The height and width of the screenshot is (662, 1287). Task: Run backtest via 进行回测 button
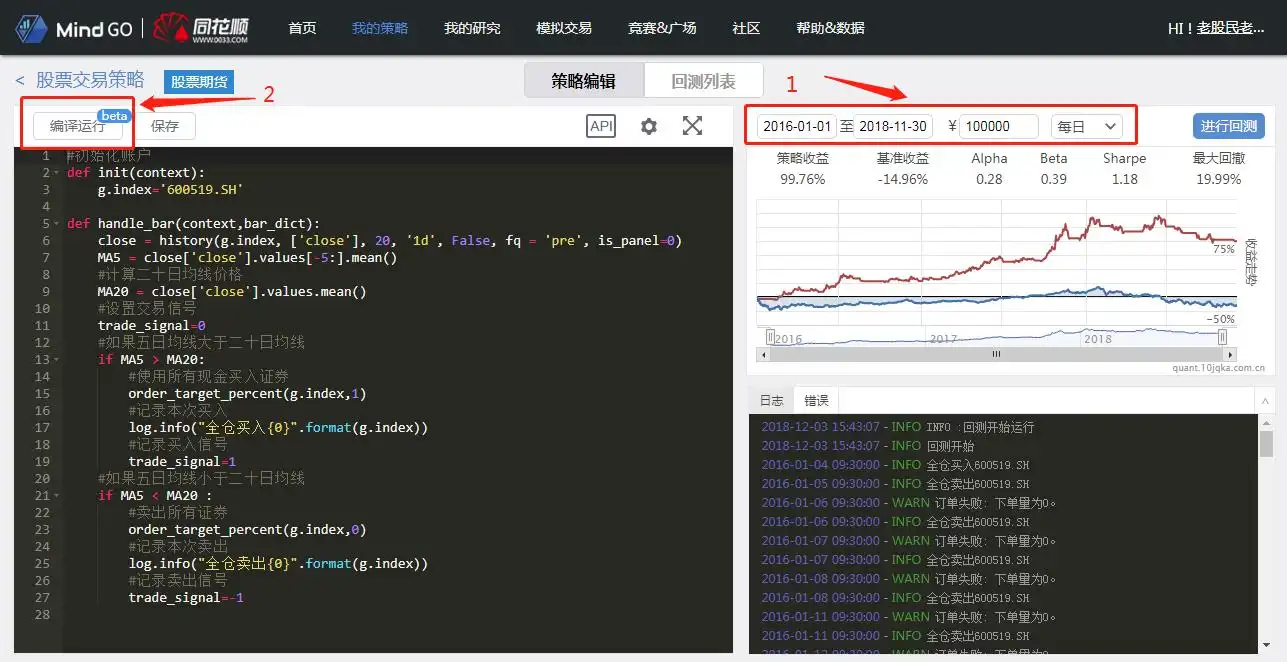click(x=1229, y=125)
